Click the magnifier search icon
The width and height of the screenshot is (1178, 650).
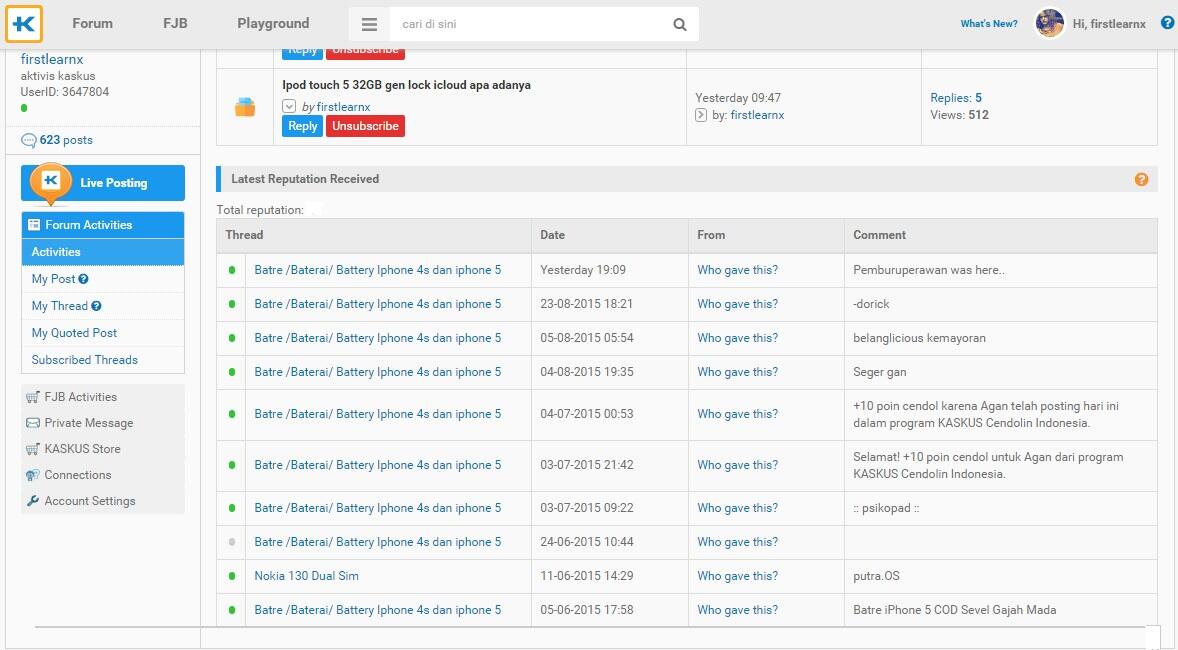[680, 24]
